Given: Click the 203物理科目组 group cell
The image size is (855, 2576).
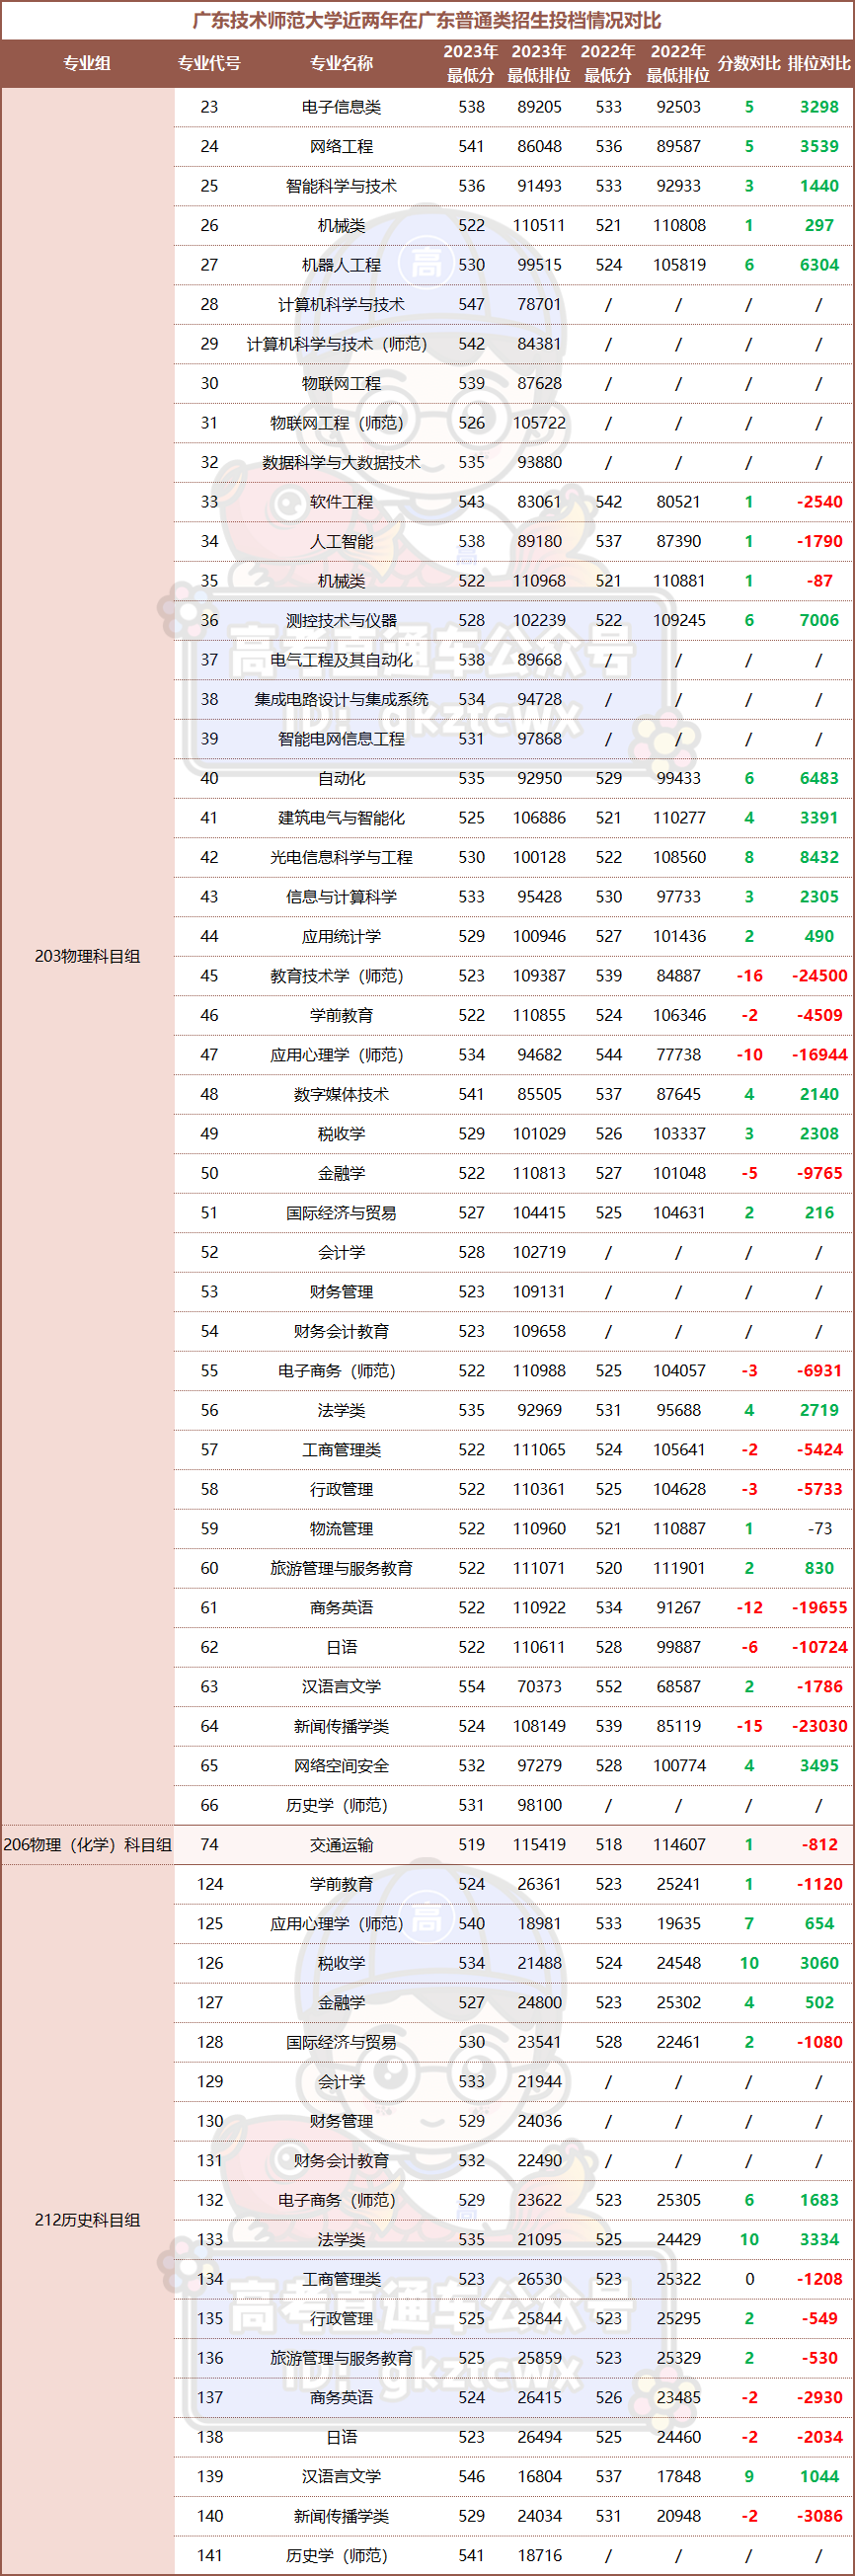Looking at the screenshot, I should 87,956.
